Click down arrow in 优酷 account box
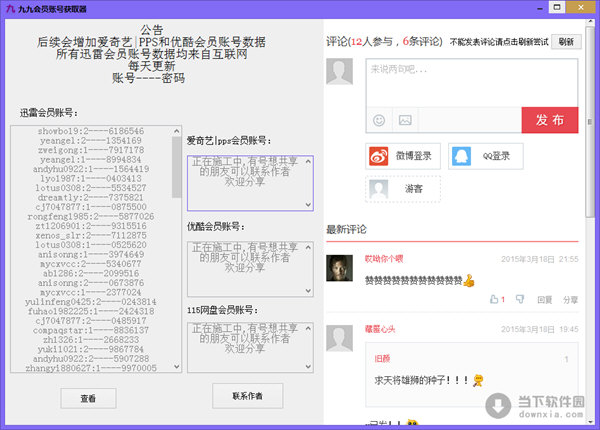 pyautogui.click(x=308, y=291)
